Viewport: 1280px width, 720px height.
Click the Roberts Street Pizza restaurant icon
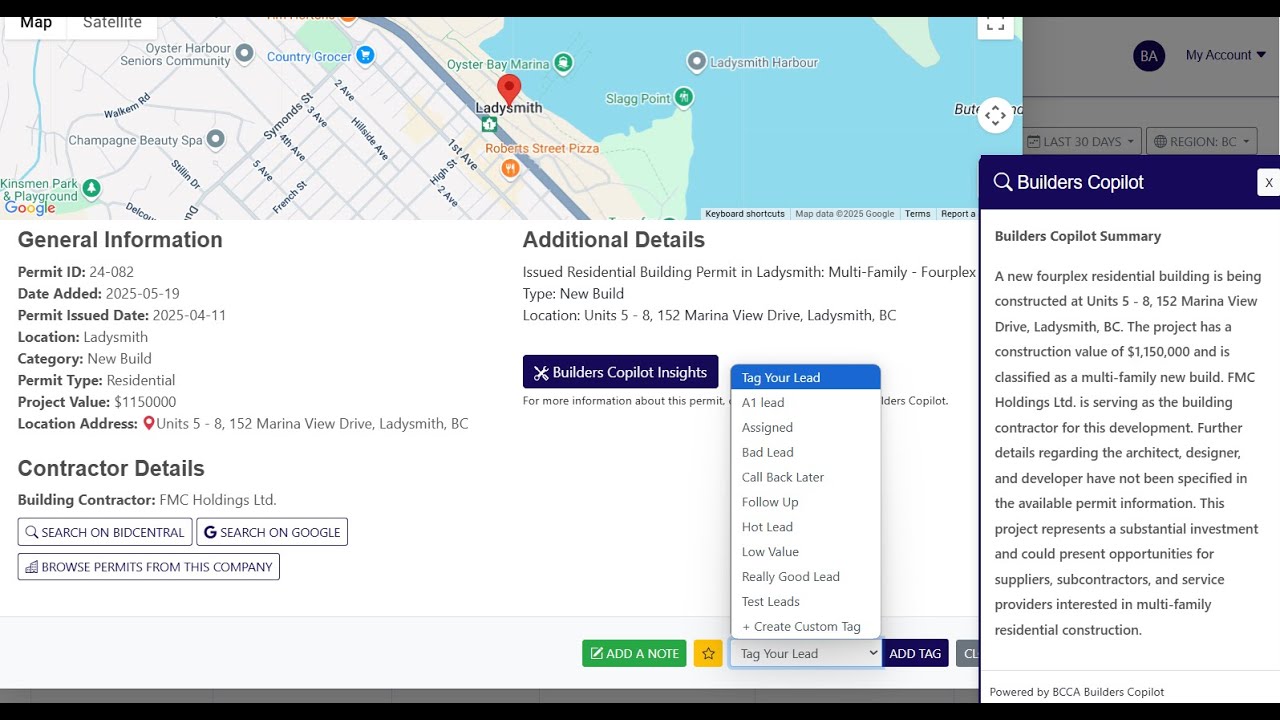coord(510,168)
